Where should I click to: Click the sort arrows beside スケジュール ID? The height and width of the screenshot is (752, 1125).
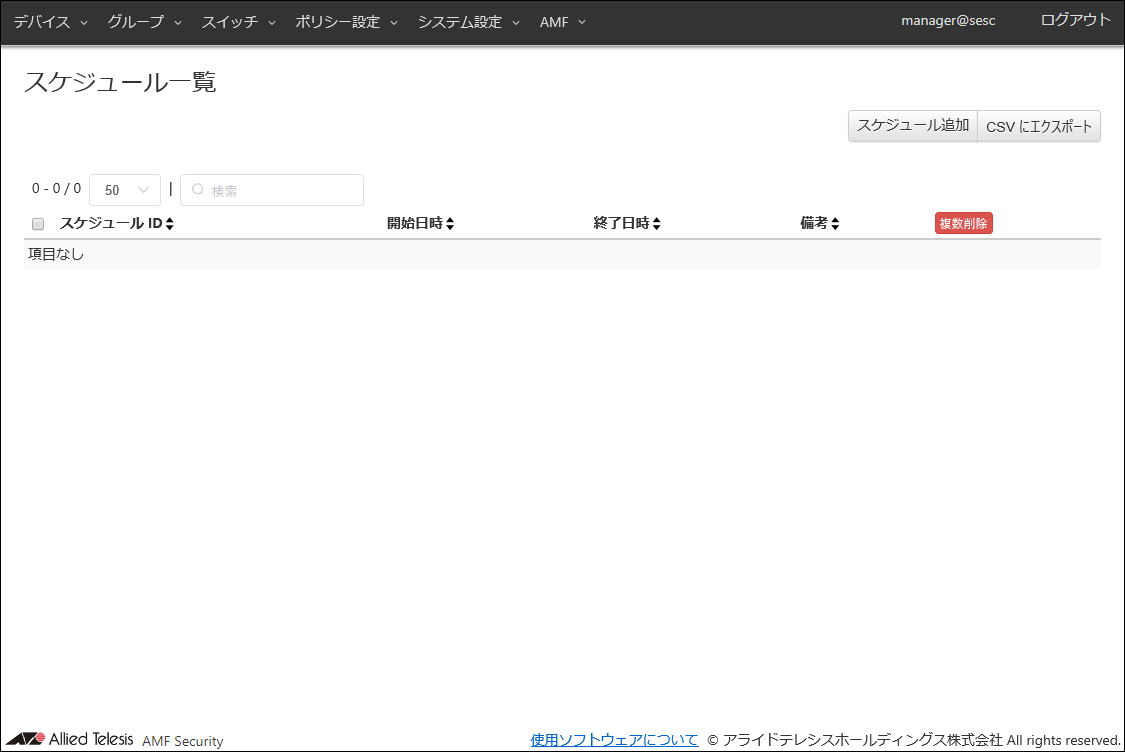click(x=170, y=224)
